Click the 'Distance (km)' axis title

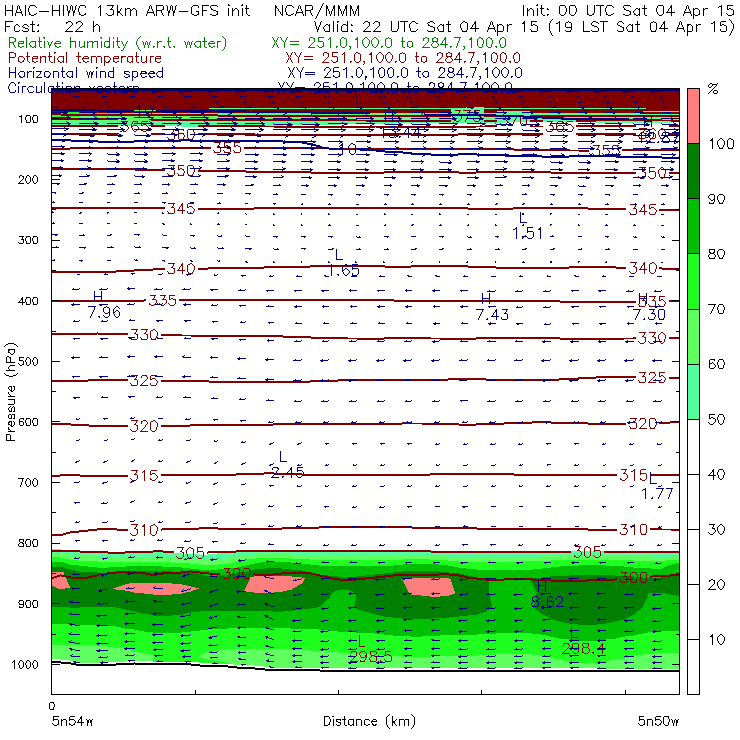tap(369, 721)
